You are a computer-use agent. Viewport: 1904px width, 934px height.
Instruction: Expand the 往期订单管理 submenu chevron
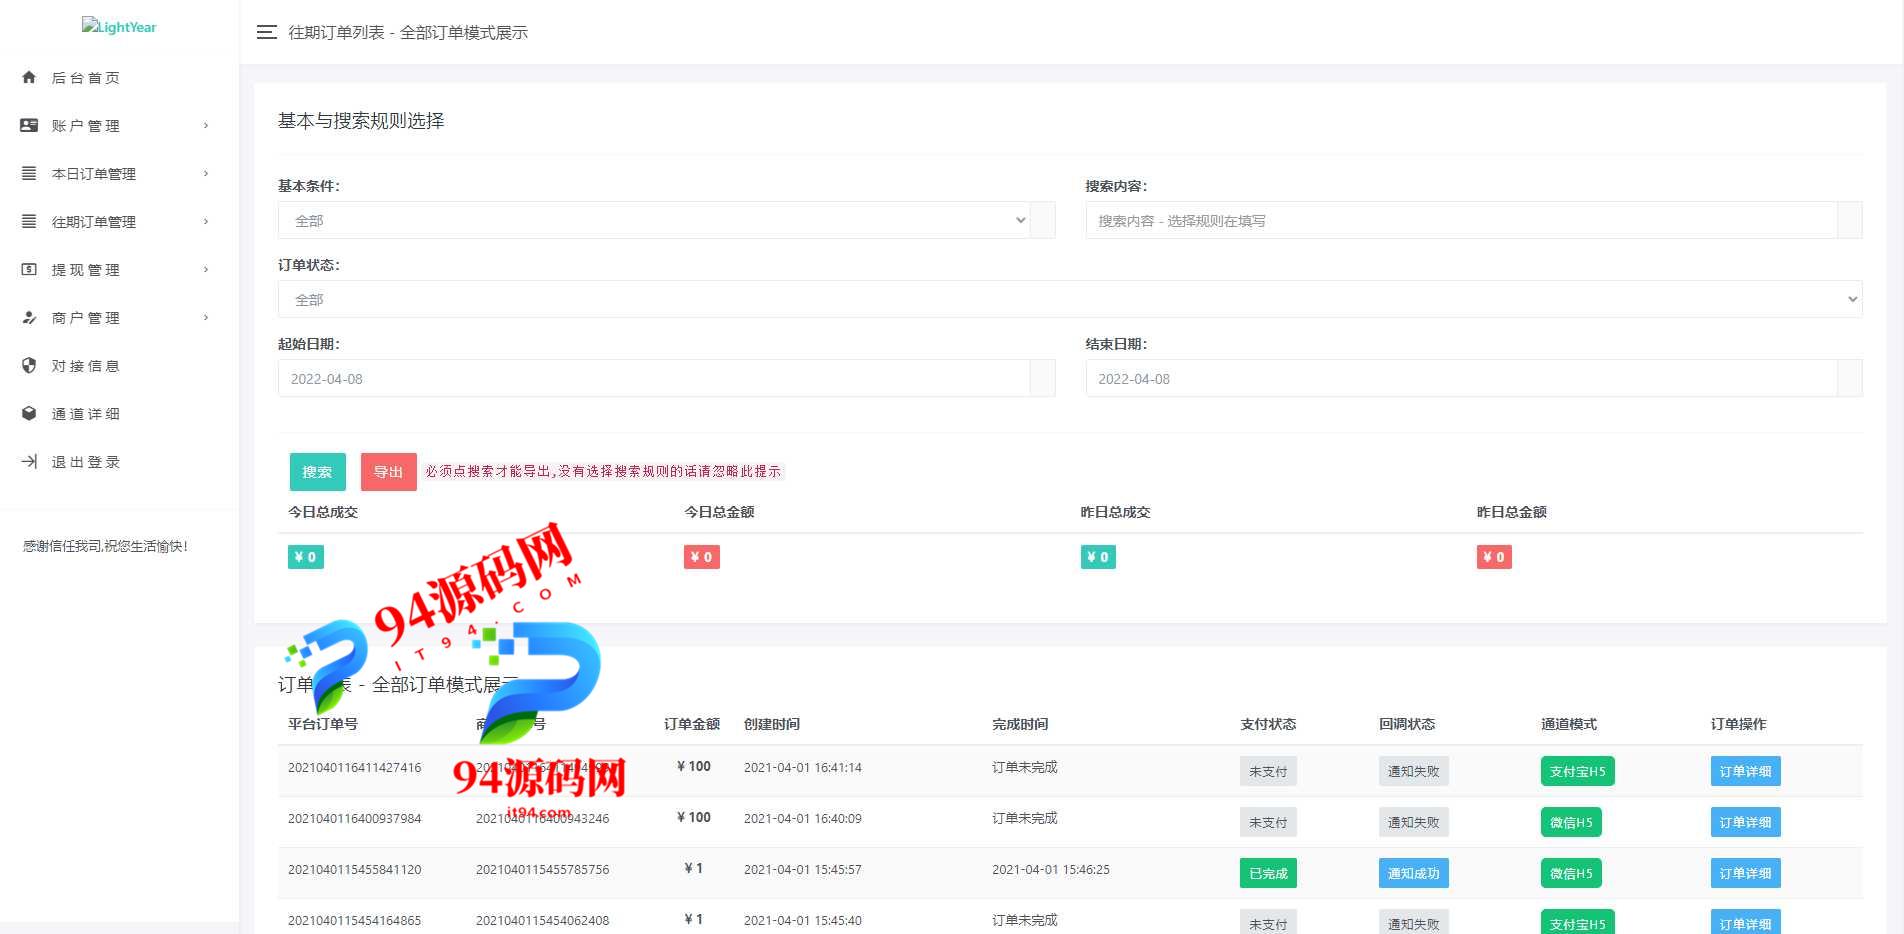pos(206,221)
